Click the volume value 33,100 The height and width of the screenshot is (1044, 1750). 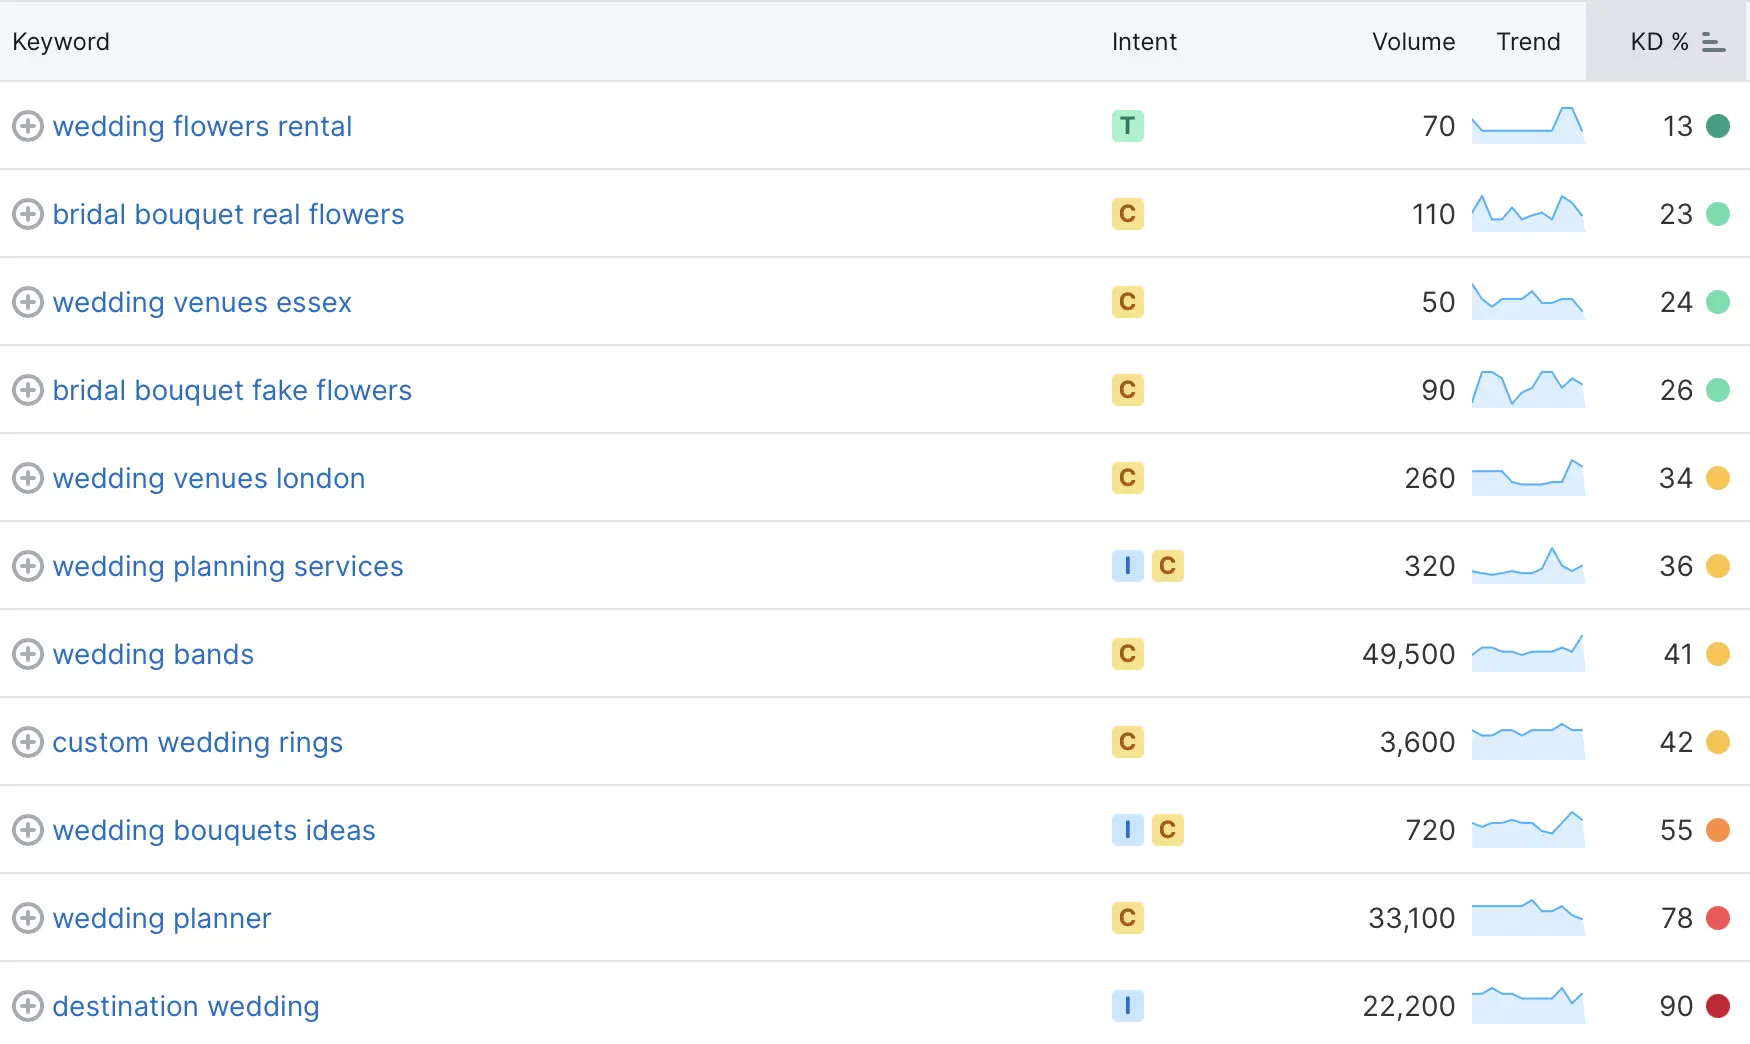click(x=1411, y=918)
